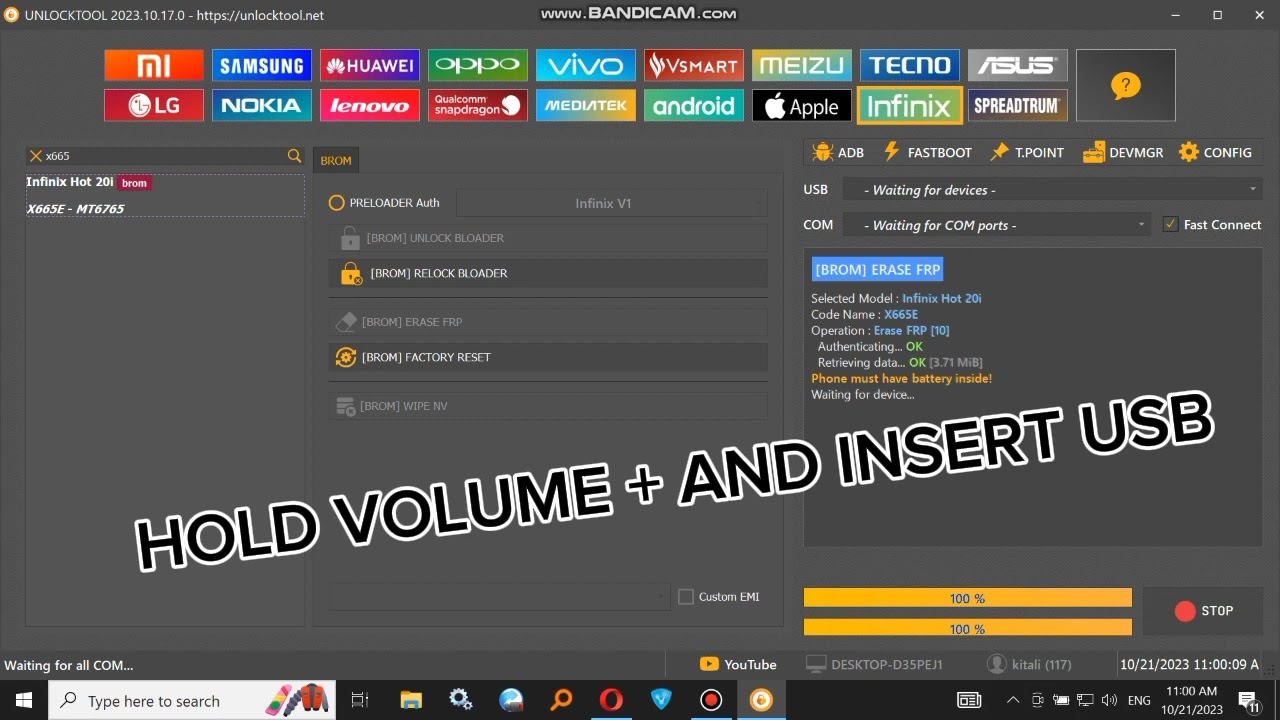Open the Infinix V1 auth dropdown

(612, 203)
